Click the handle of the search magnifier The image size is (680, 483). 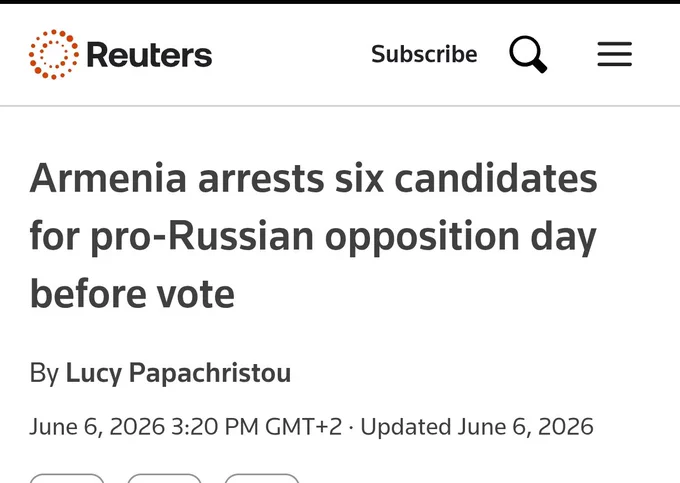[540, 66]
